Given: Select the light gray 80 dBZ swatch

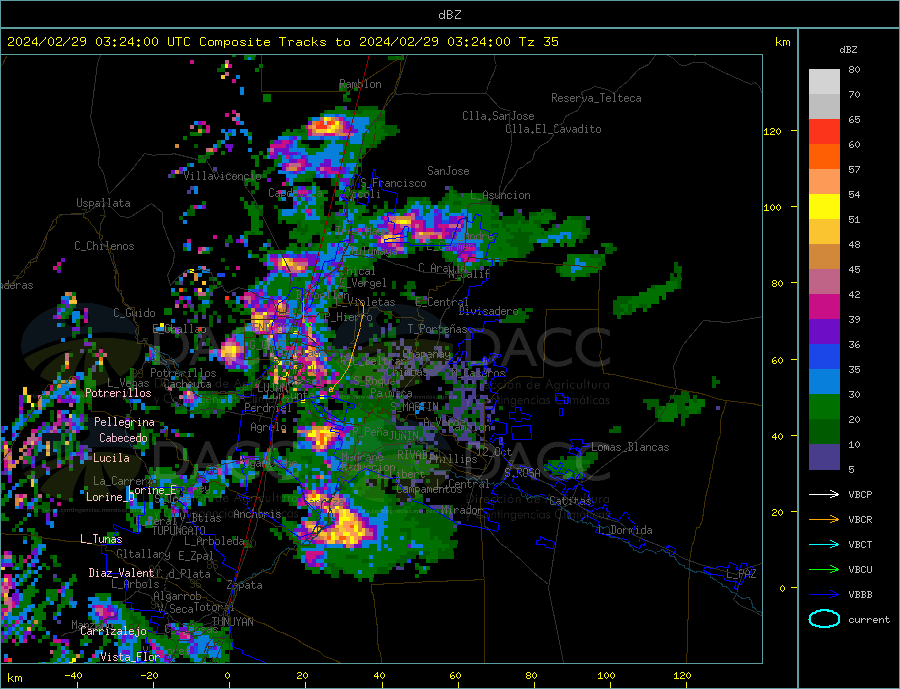Looking at the screenshot, I should 824,82.
